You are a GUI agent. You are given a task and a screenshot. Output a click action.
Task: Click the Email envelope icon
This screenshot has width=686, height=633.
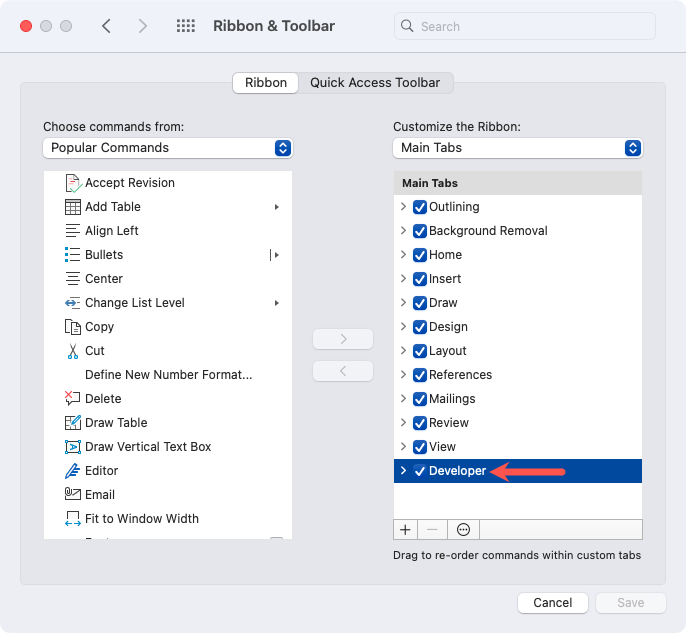72,495
